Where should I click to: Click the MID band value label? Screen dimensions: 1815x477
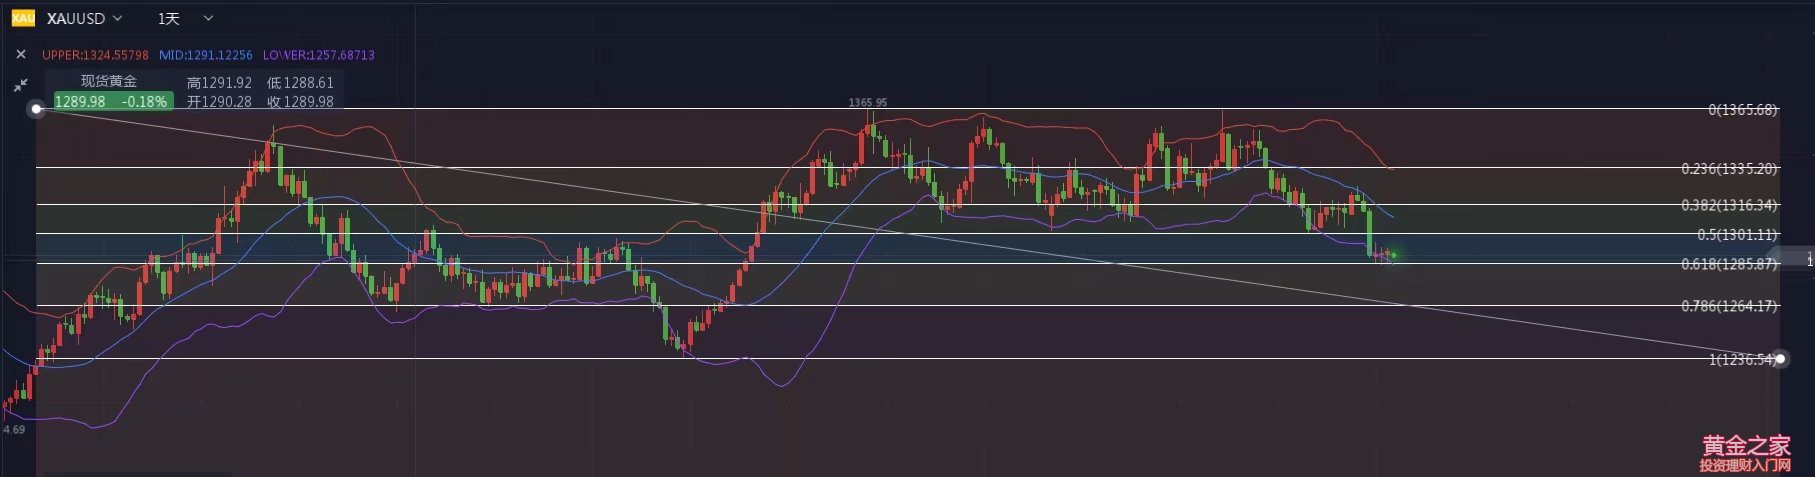click(x=206, y=55)
